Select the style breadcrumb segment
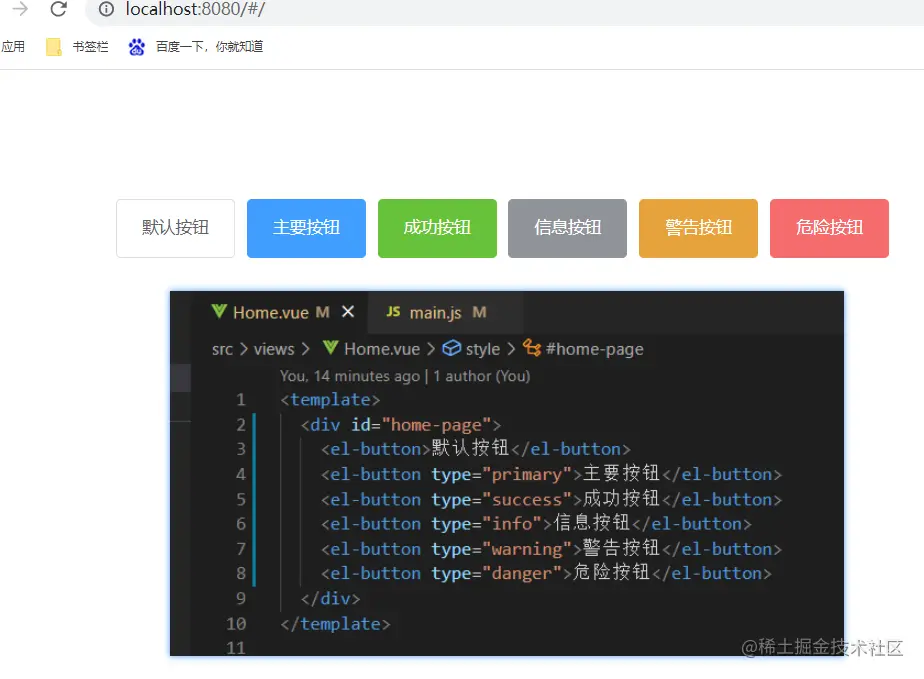 [x=483, y=349]
